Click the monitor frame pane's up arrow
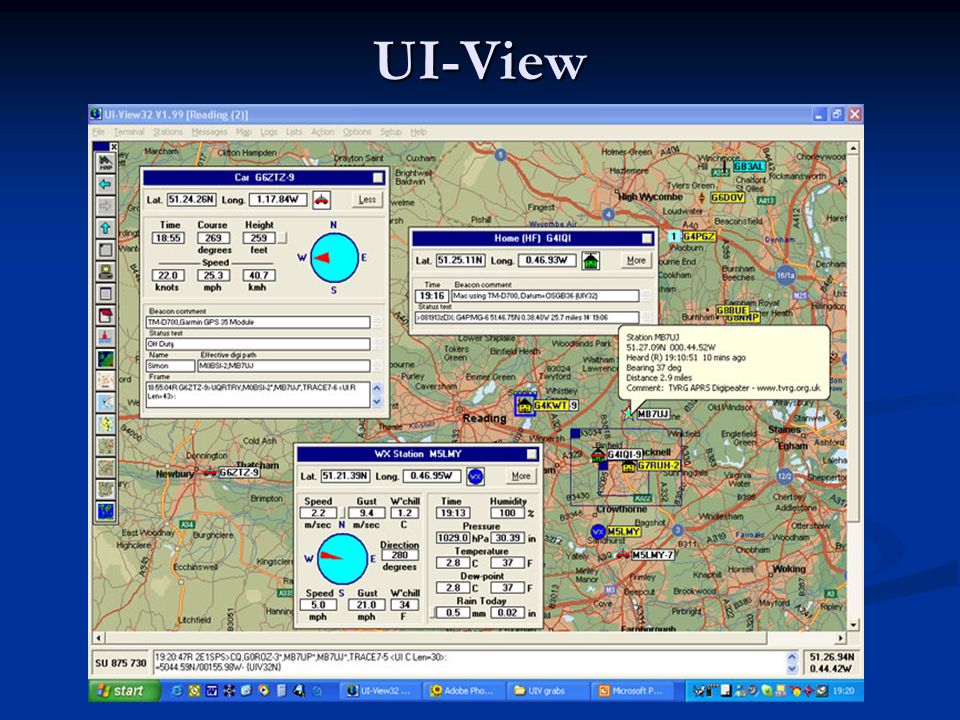Image resolution: width=960 pixels, height=720 pixels. [792, 657]
